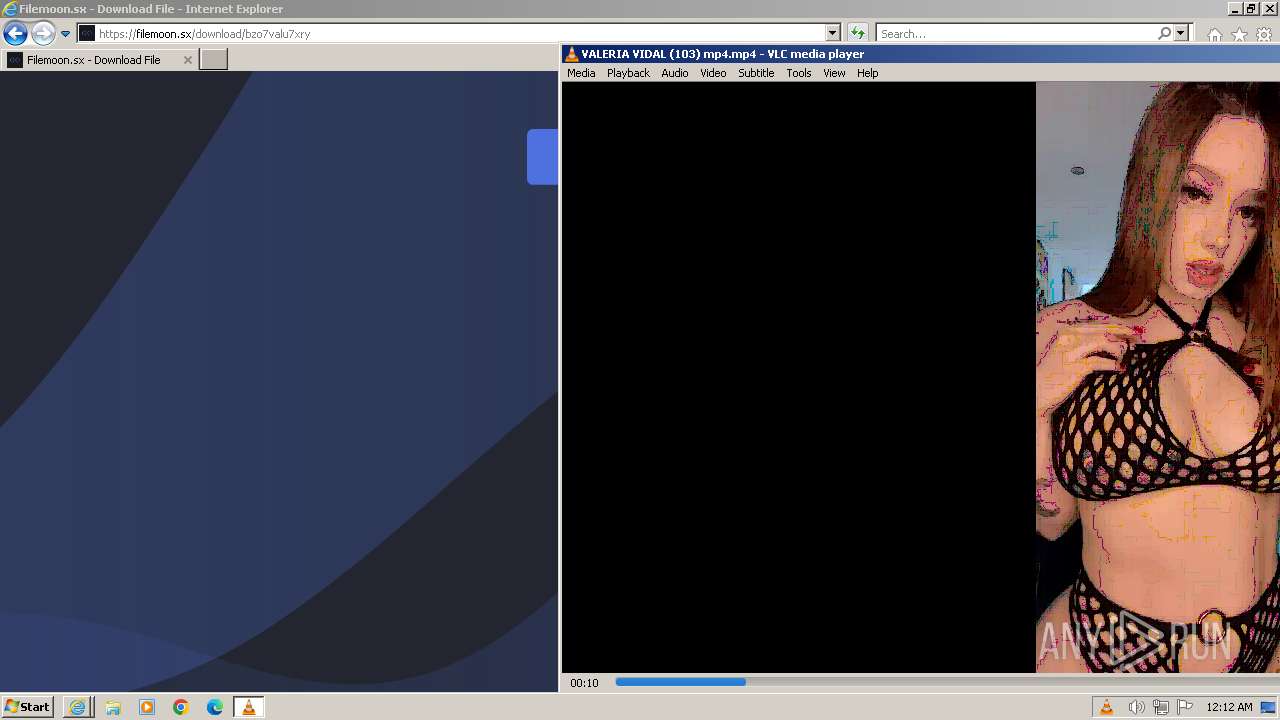1280x720 pixels.
Task: Open the Internet Explorer Tools gear icon
Action: [x=1264, y=34]
